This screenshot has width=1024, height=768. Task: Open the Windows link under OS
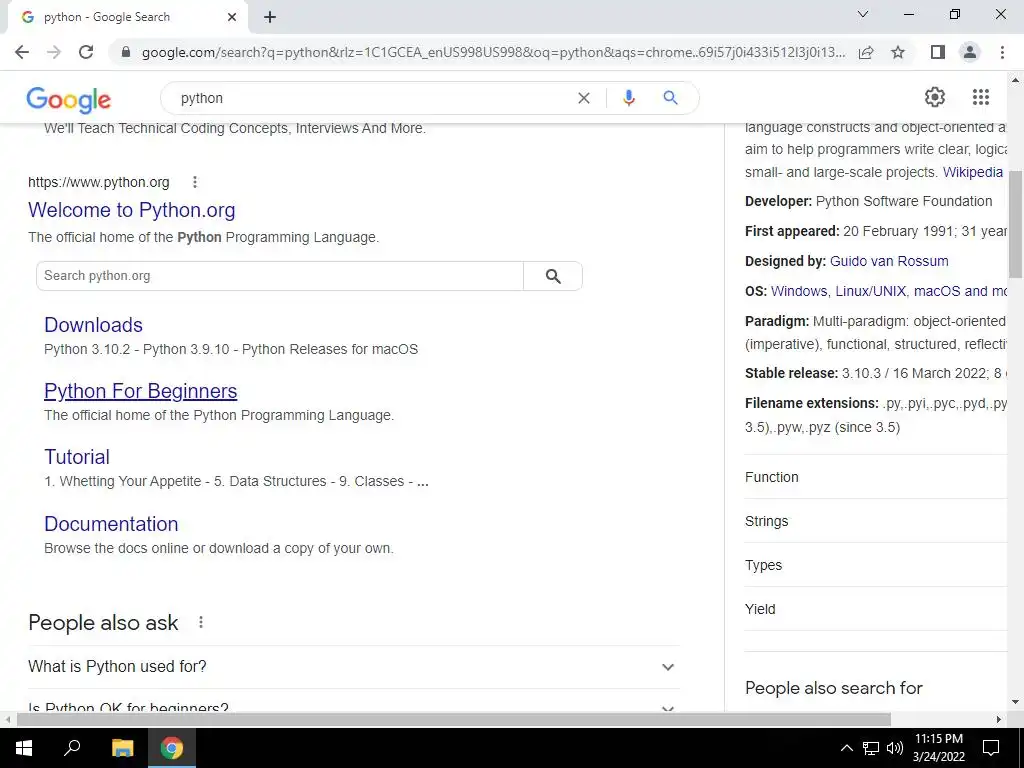[799, 291]
